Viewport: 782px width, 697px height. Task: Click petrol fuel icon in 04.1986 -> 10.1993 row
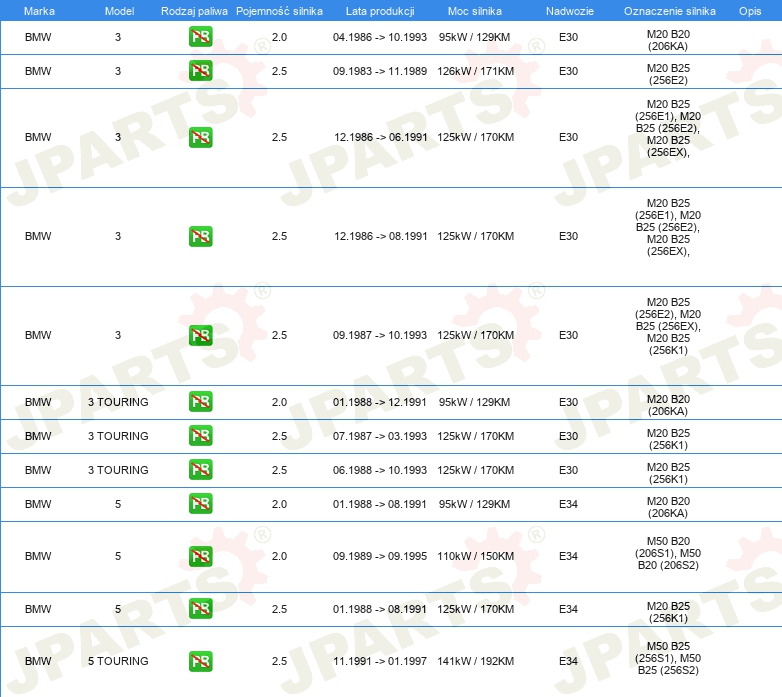pyautogui.click(x=200, y=37)
